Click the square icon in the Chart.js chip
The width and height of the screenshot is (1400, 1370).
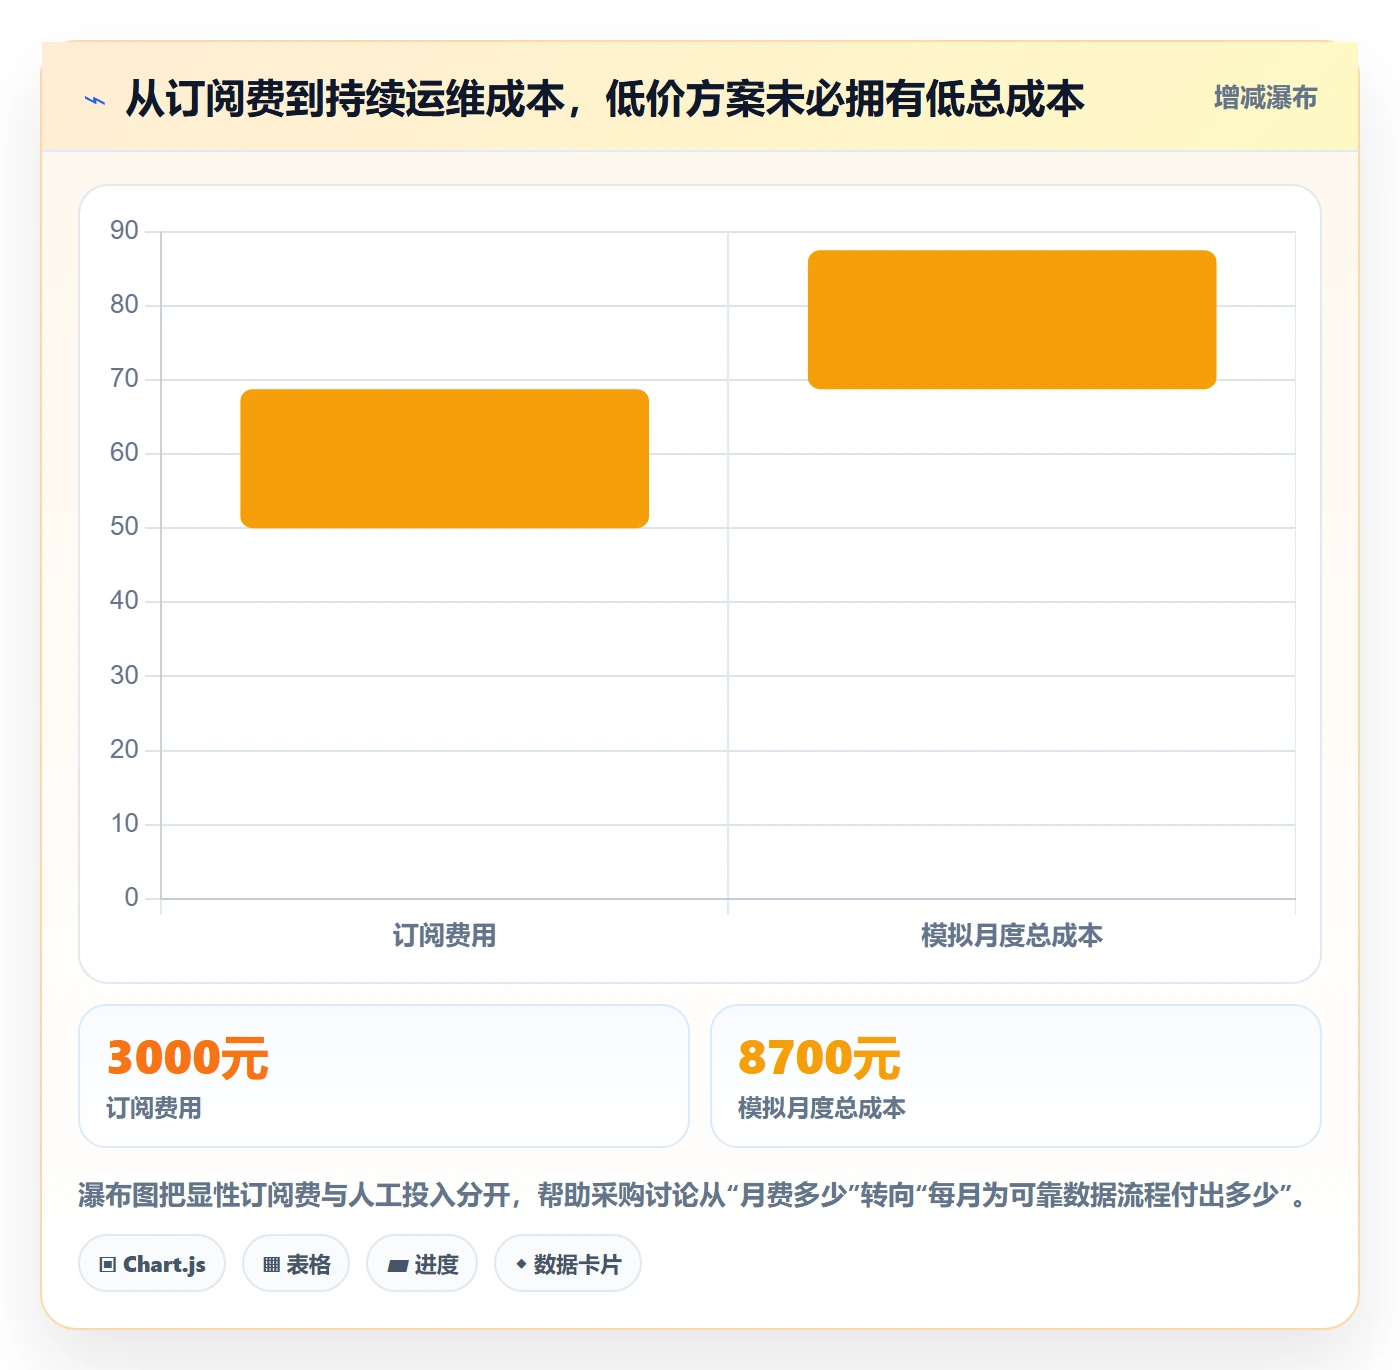pyautogui.click(x=108, y=1265)
